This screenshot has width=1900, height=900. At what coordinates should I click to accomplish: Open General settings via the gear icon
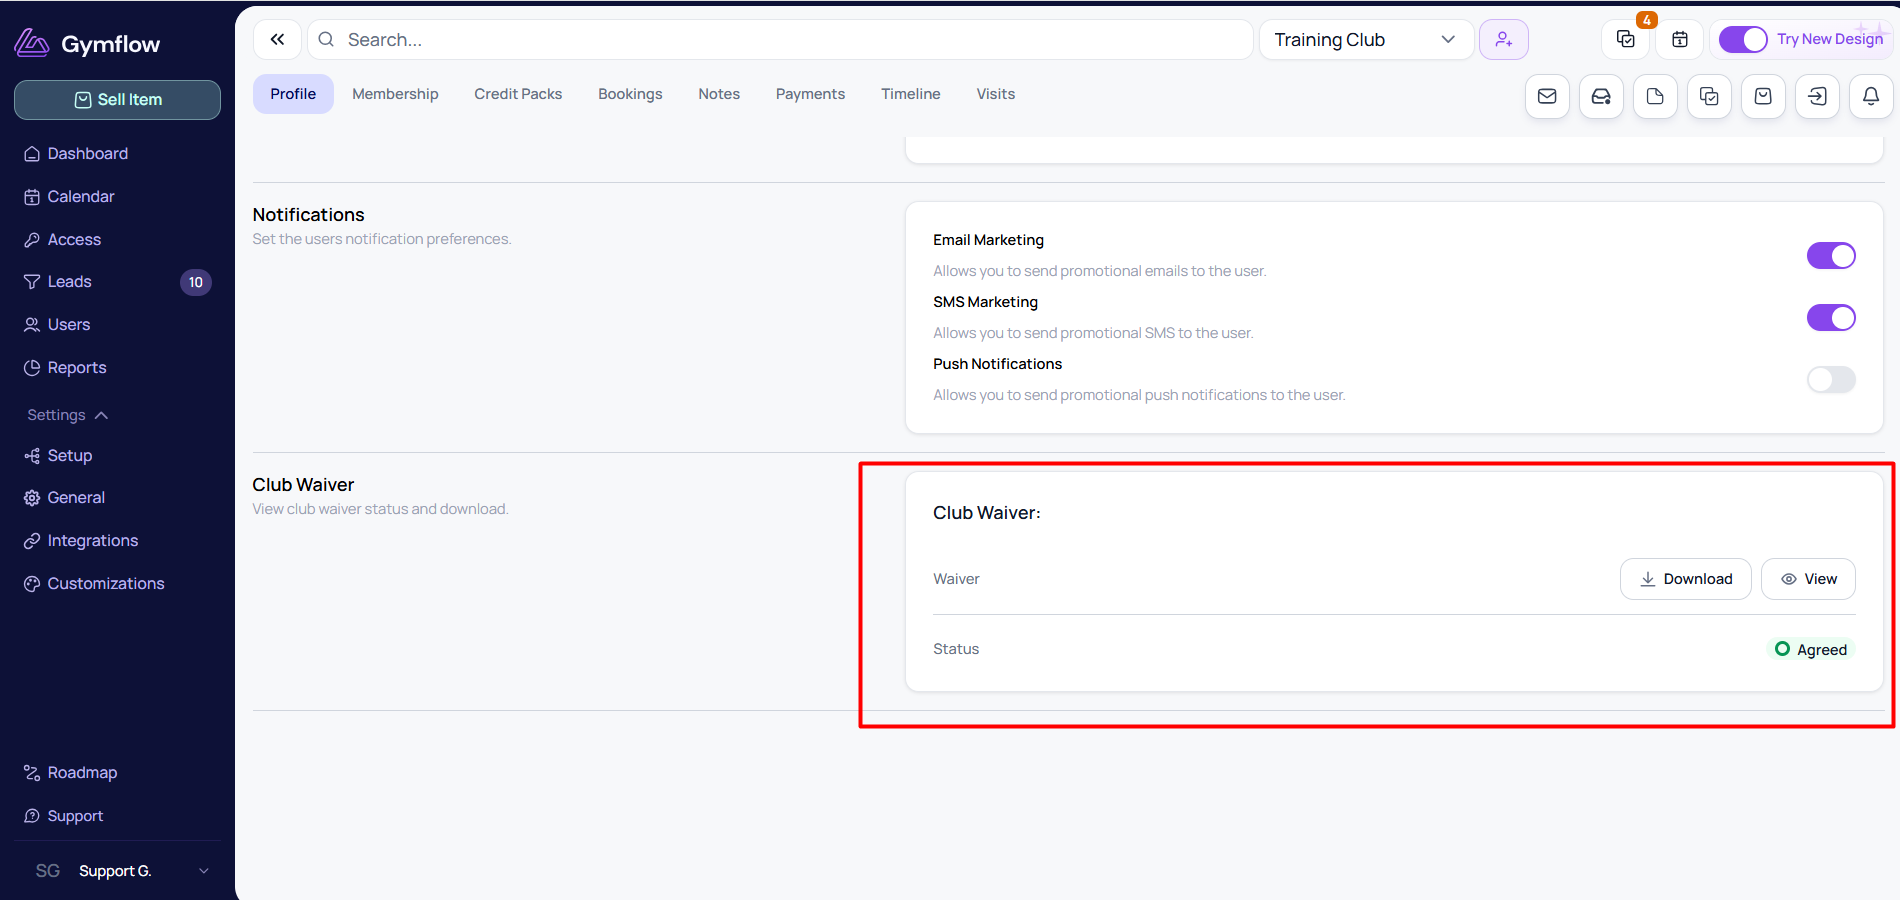pyautogui.click(x=32, y=498)
